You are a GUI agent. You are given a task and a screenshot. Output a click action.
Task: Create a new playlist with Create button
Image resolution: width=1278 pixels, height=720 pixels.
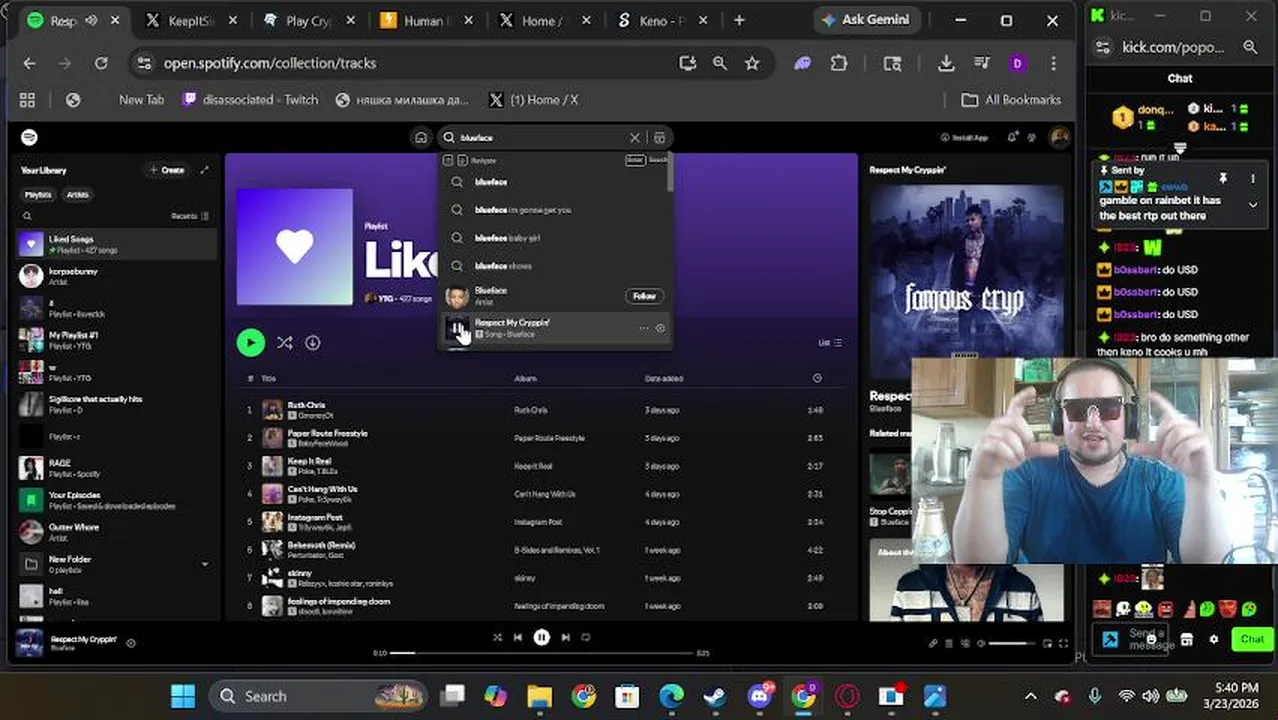[x=167, y=170]
